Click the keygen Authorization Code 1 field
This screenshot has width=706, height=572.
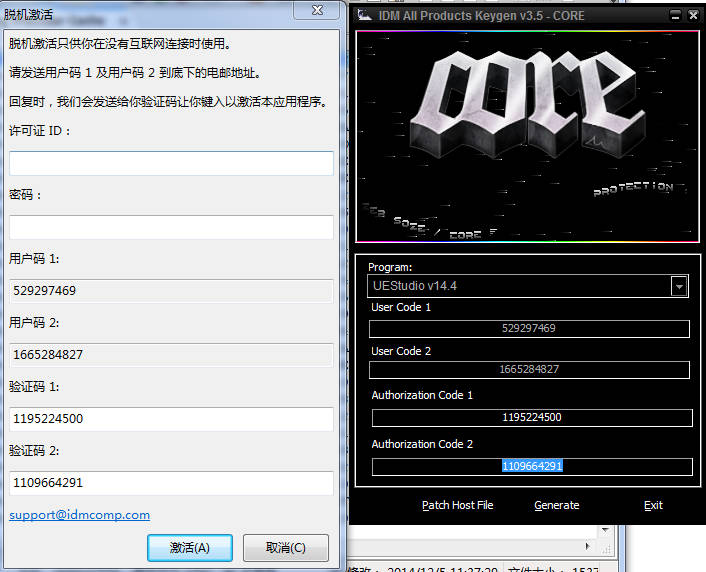click(x=531, y=418)
